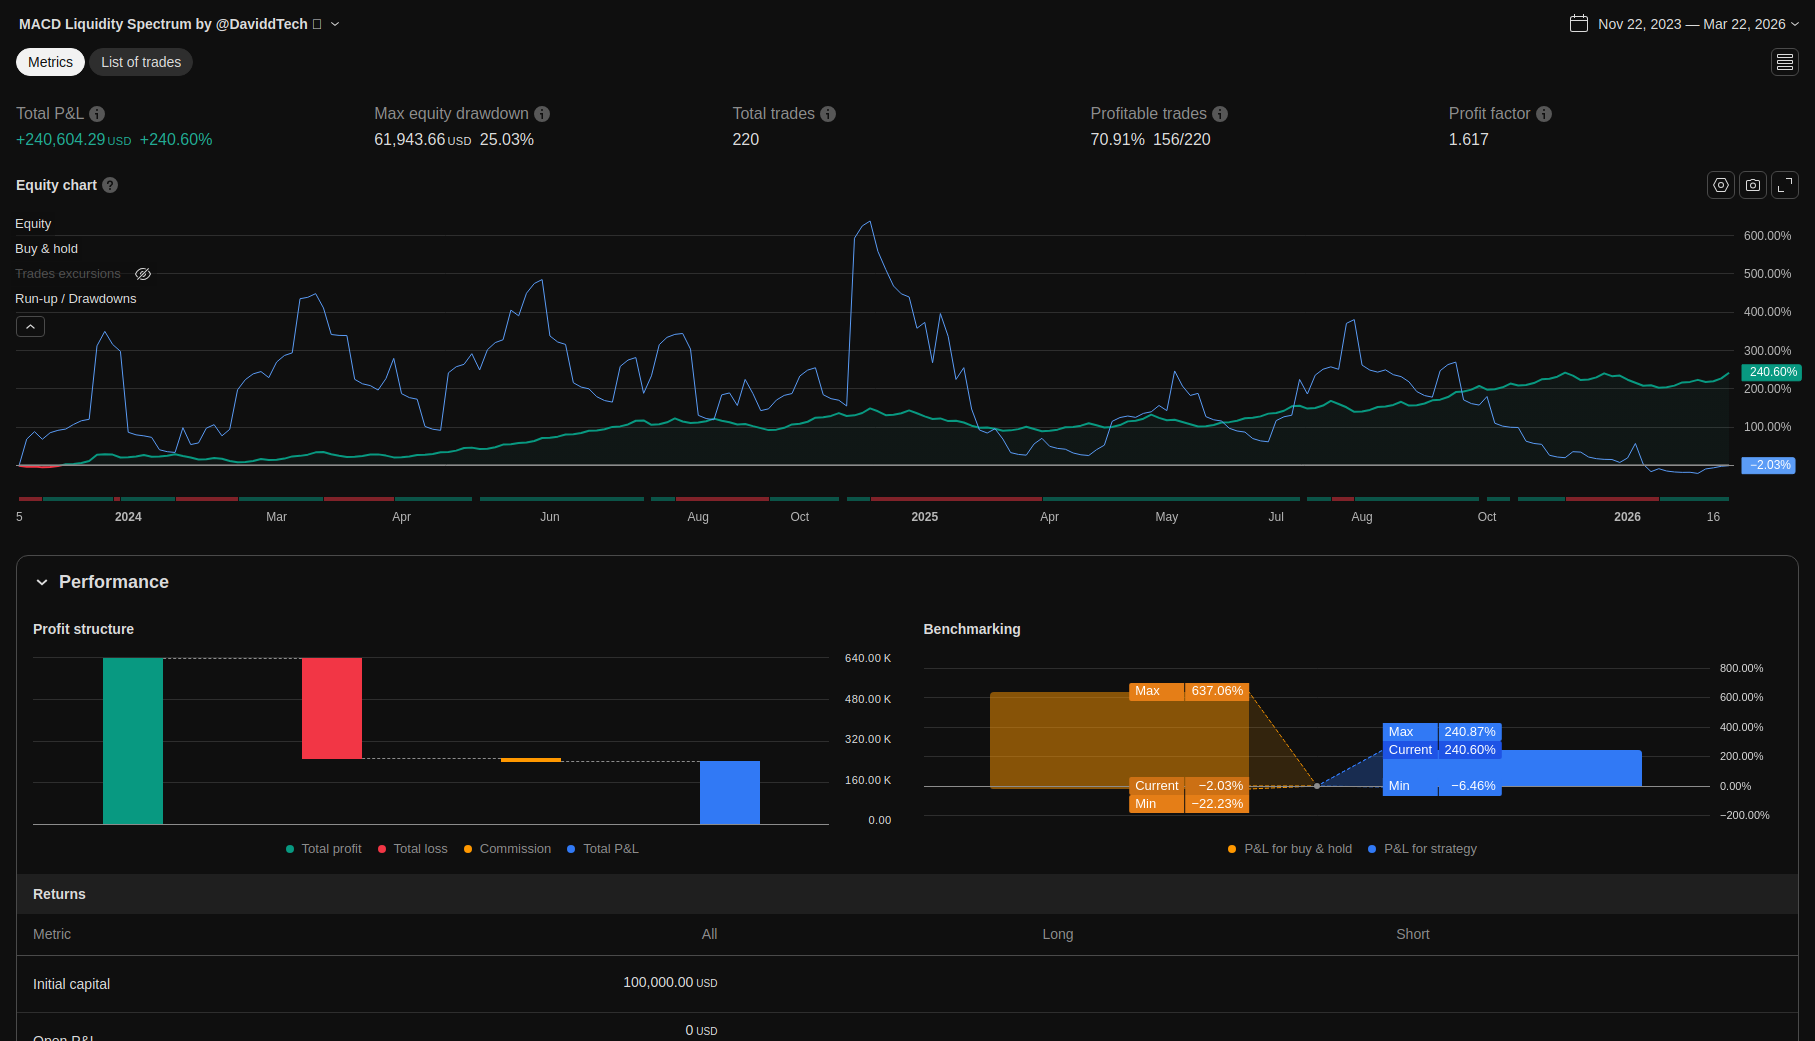Take a chart snapshot with camera icon
The image size is (1815, 1041).
pyautogui.click(x=1753, y=185)
